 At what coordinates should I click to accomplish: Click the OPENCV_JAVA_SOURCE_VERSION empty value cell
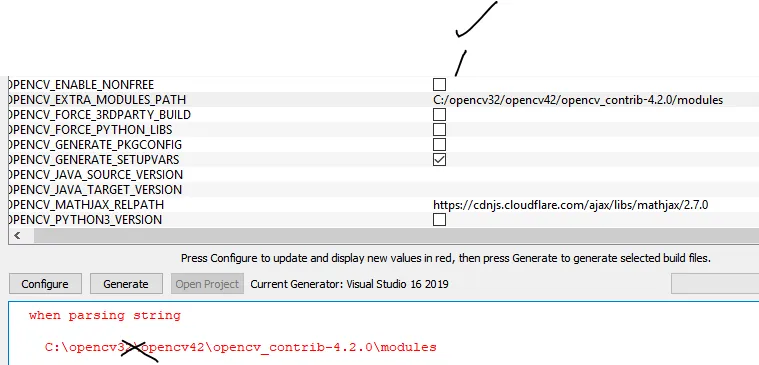point(595,175)
